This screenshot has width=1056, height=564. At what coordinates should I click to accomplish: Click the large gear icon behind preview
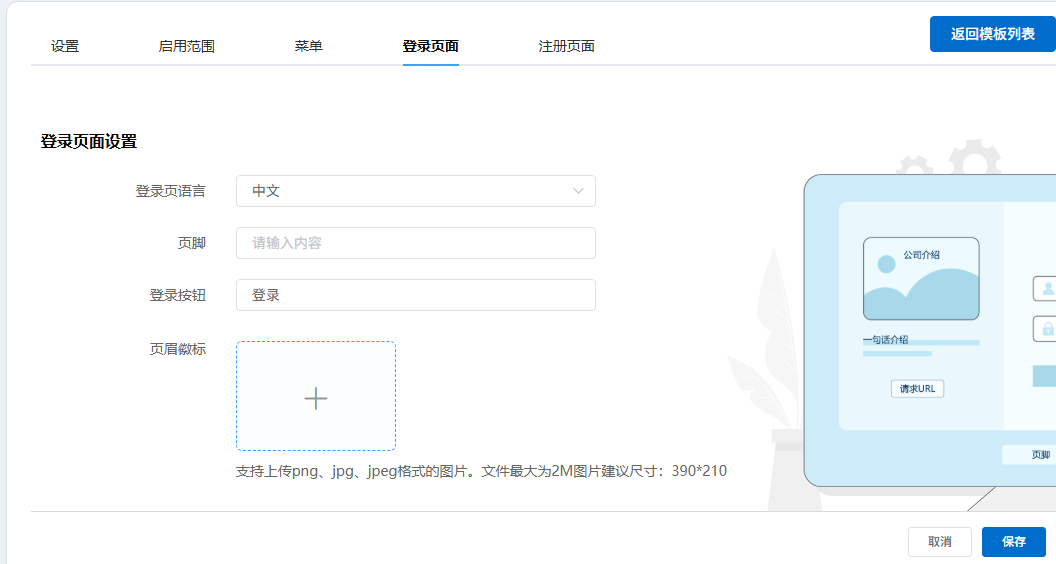(x=974, y=160)
